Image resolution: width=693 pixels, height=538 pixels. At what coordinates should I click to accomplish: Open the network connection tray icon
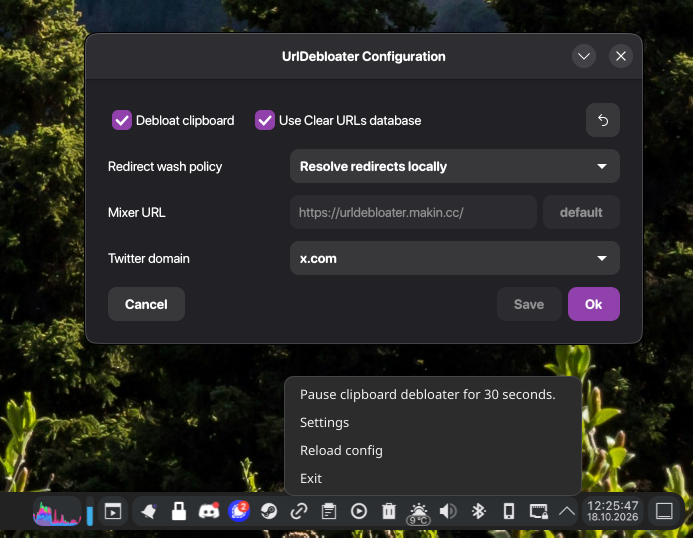pyautogui.click(x=539, y=511)
